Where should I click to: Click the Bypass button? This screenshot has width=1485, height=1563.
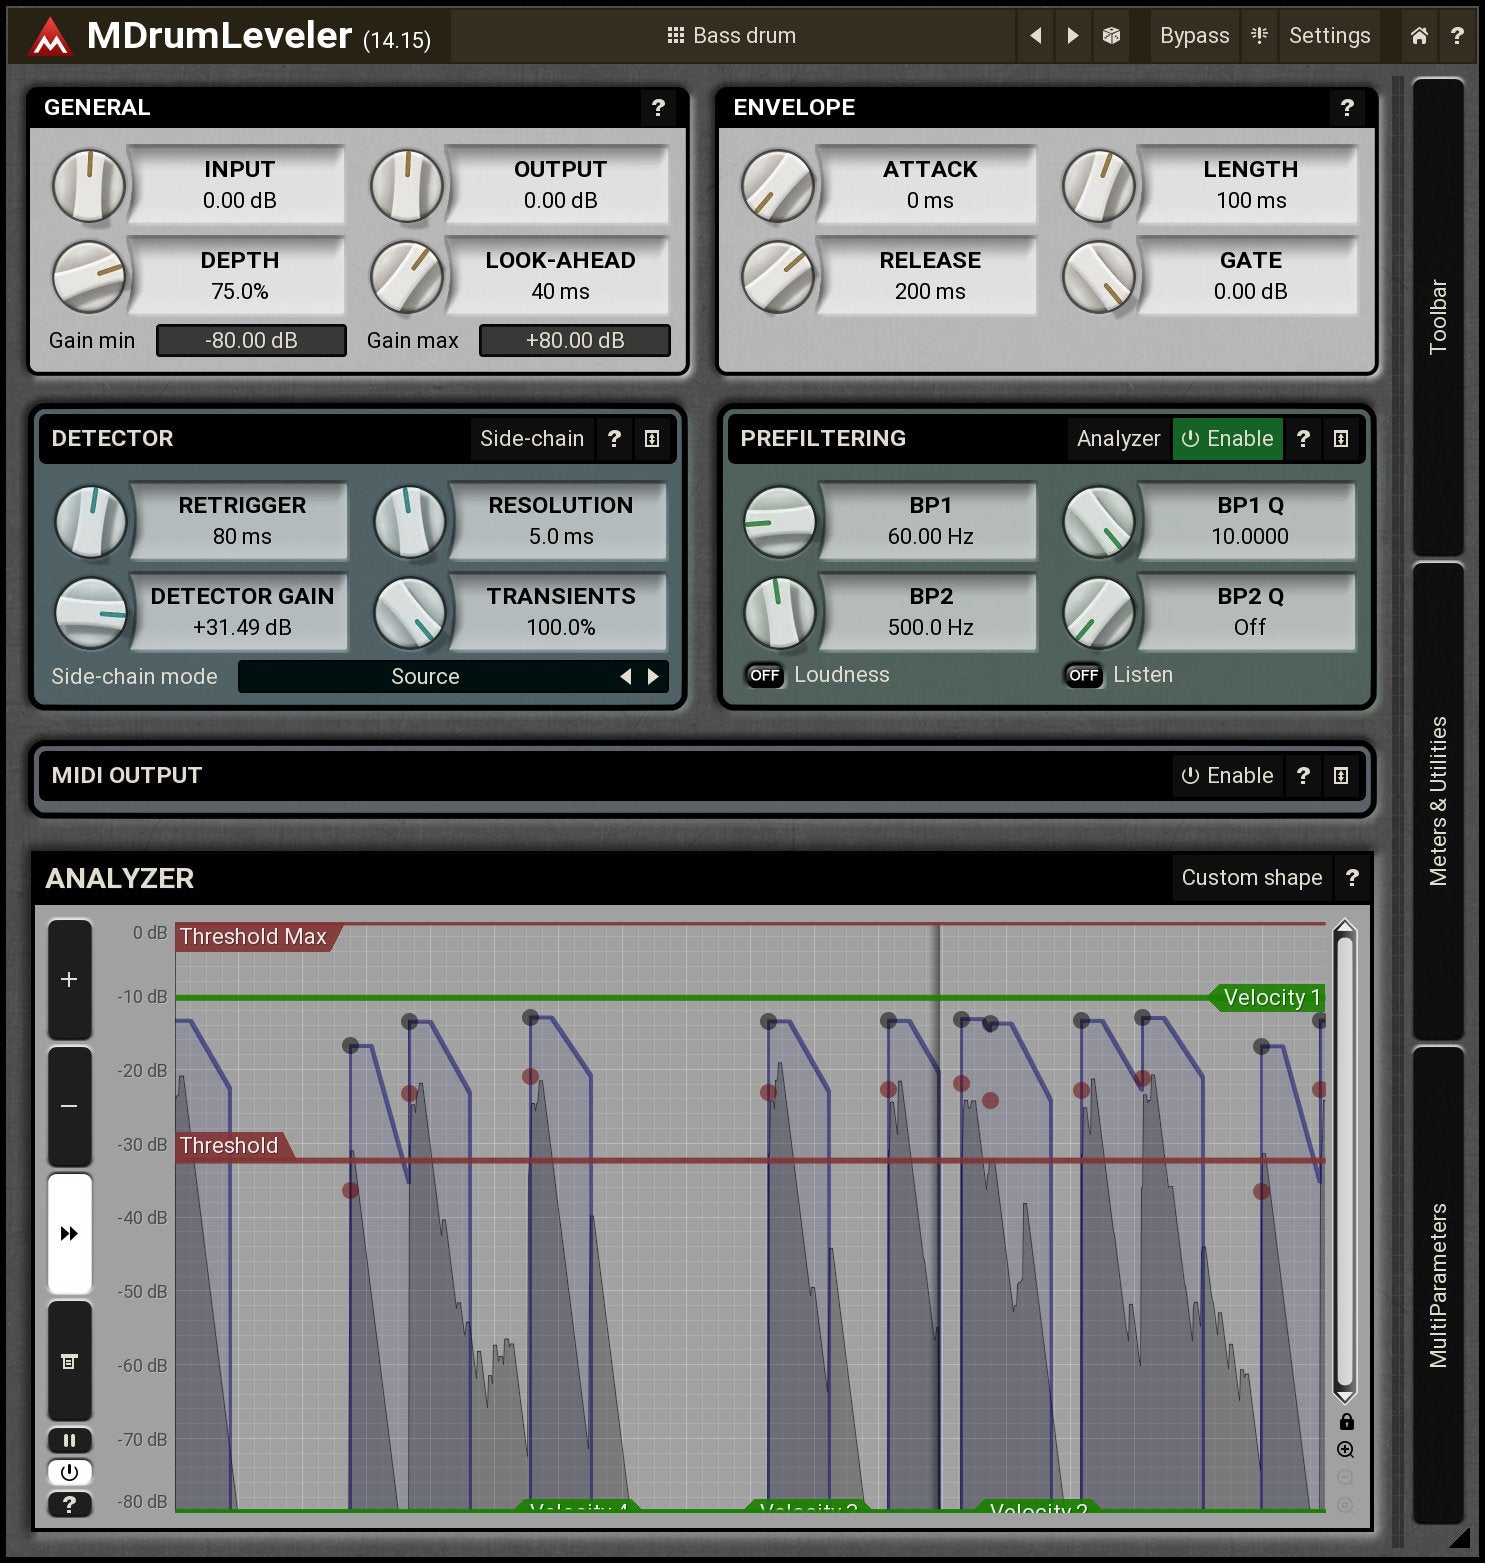click(1194, 36)
